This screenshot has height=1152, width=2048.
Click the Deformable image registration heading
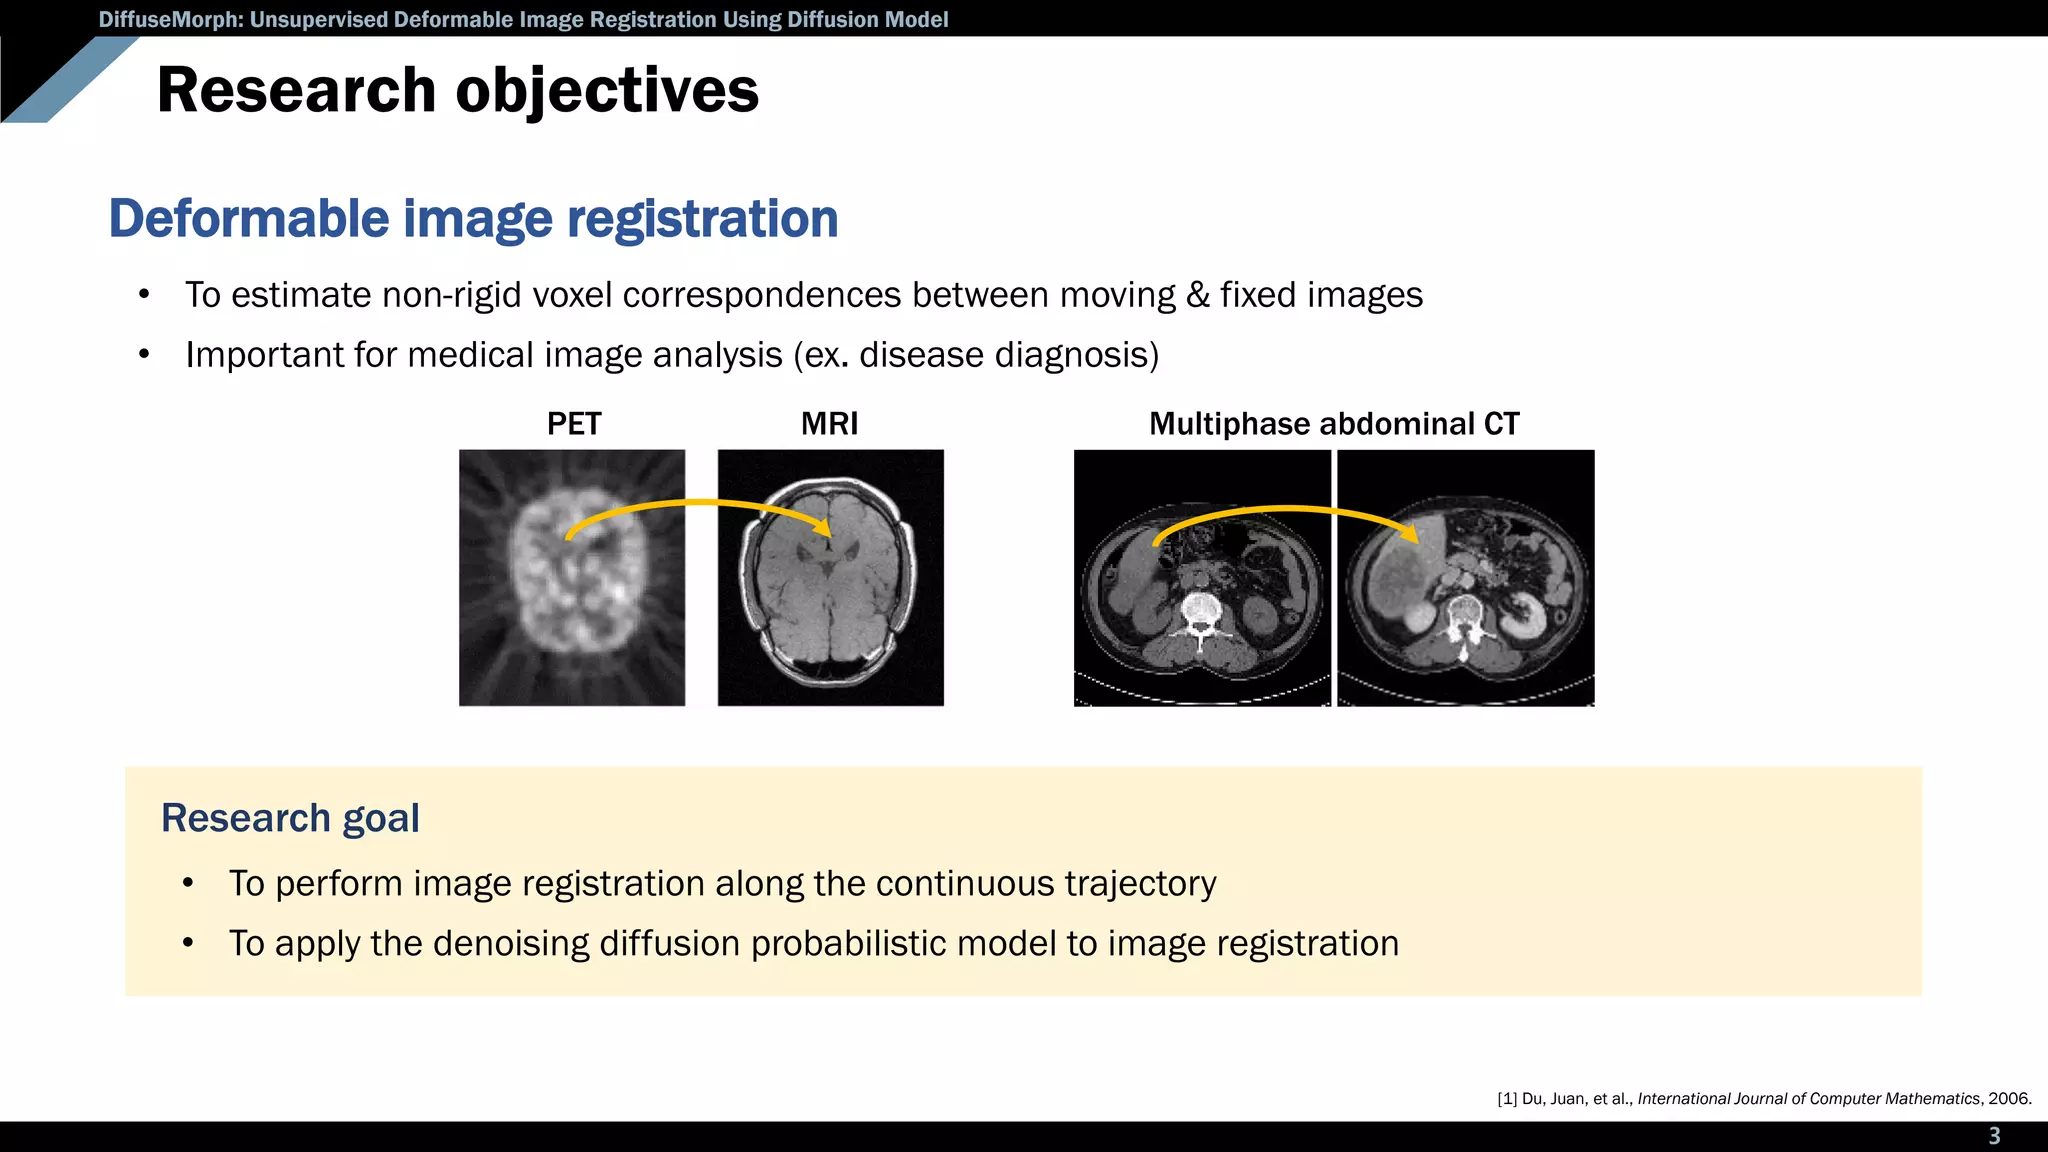click(473, 218)
